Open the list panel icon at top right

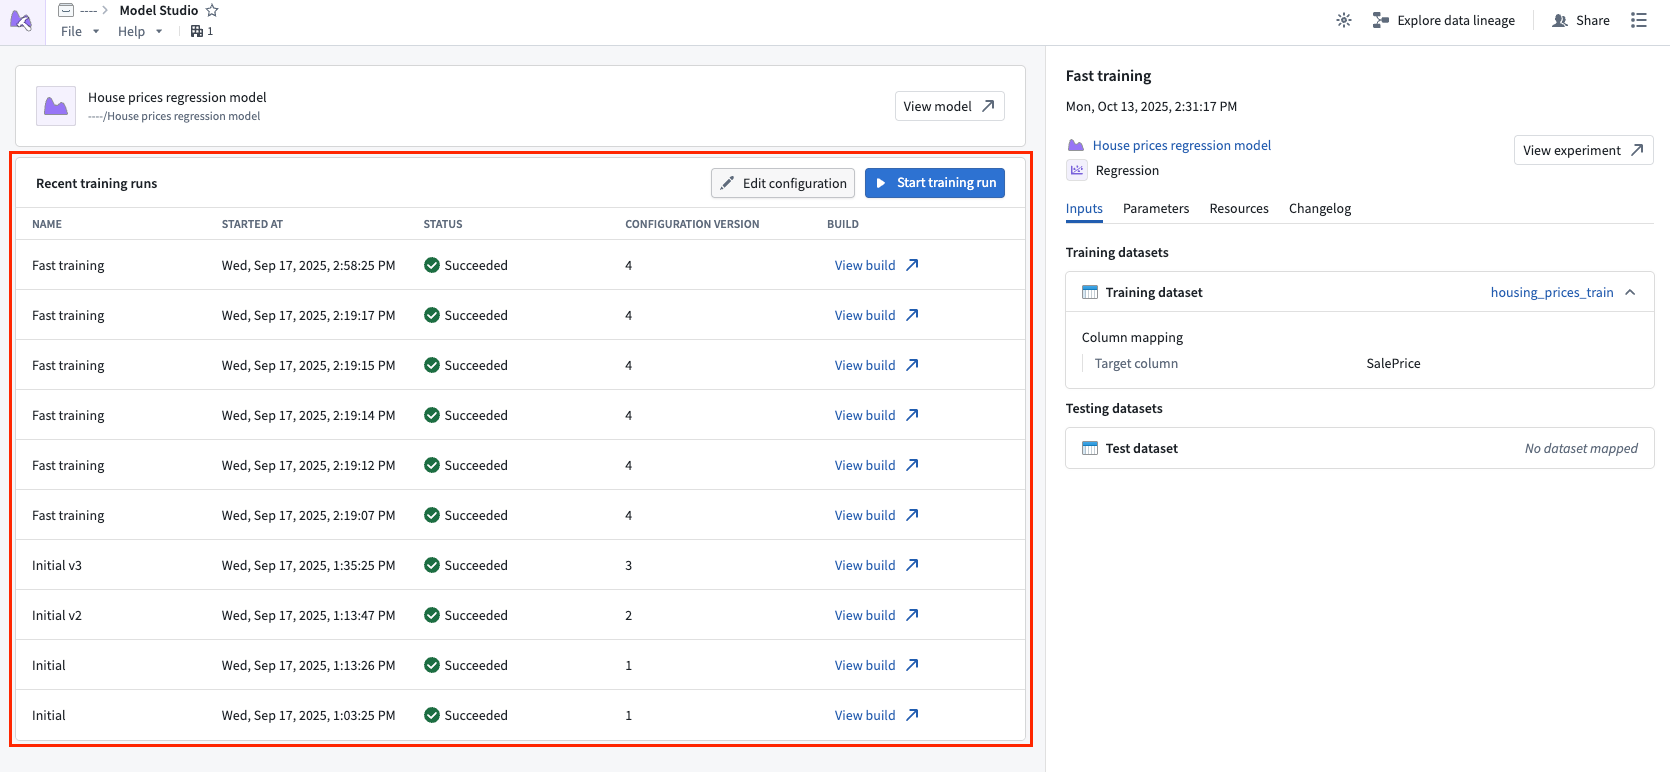(x=1639, y=20)
